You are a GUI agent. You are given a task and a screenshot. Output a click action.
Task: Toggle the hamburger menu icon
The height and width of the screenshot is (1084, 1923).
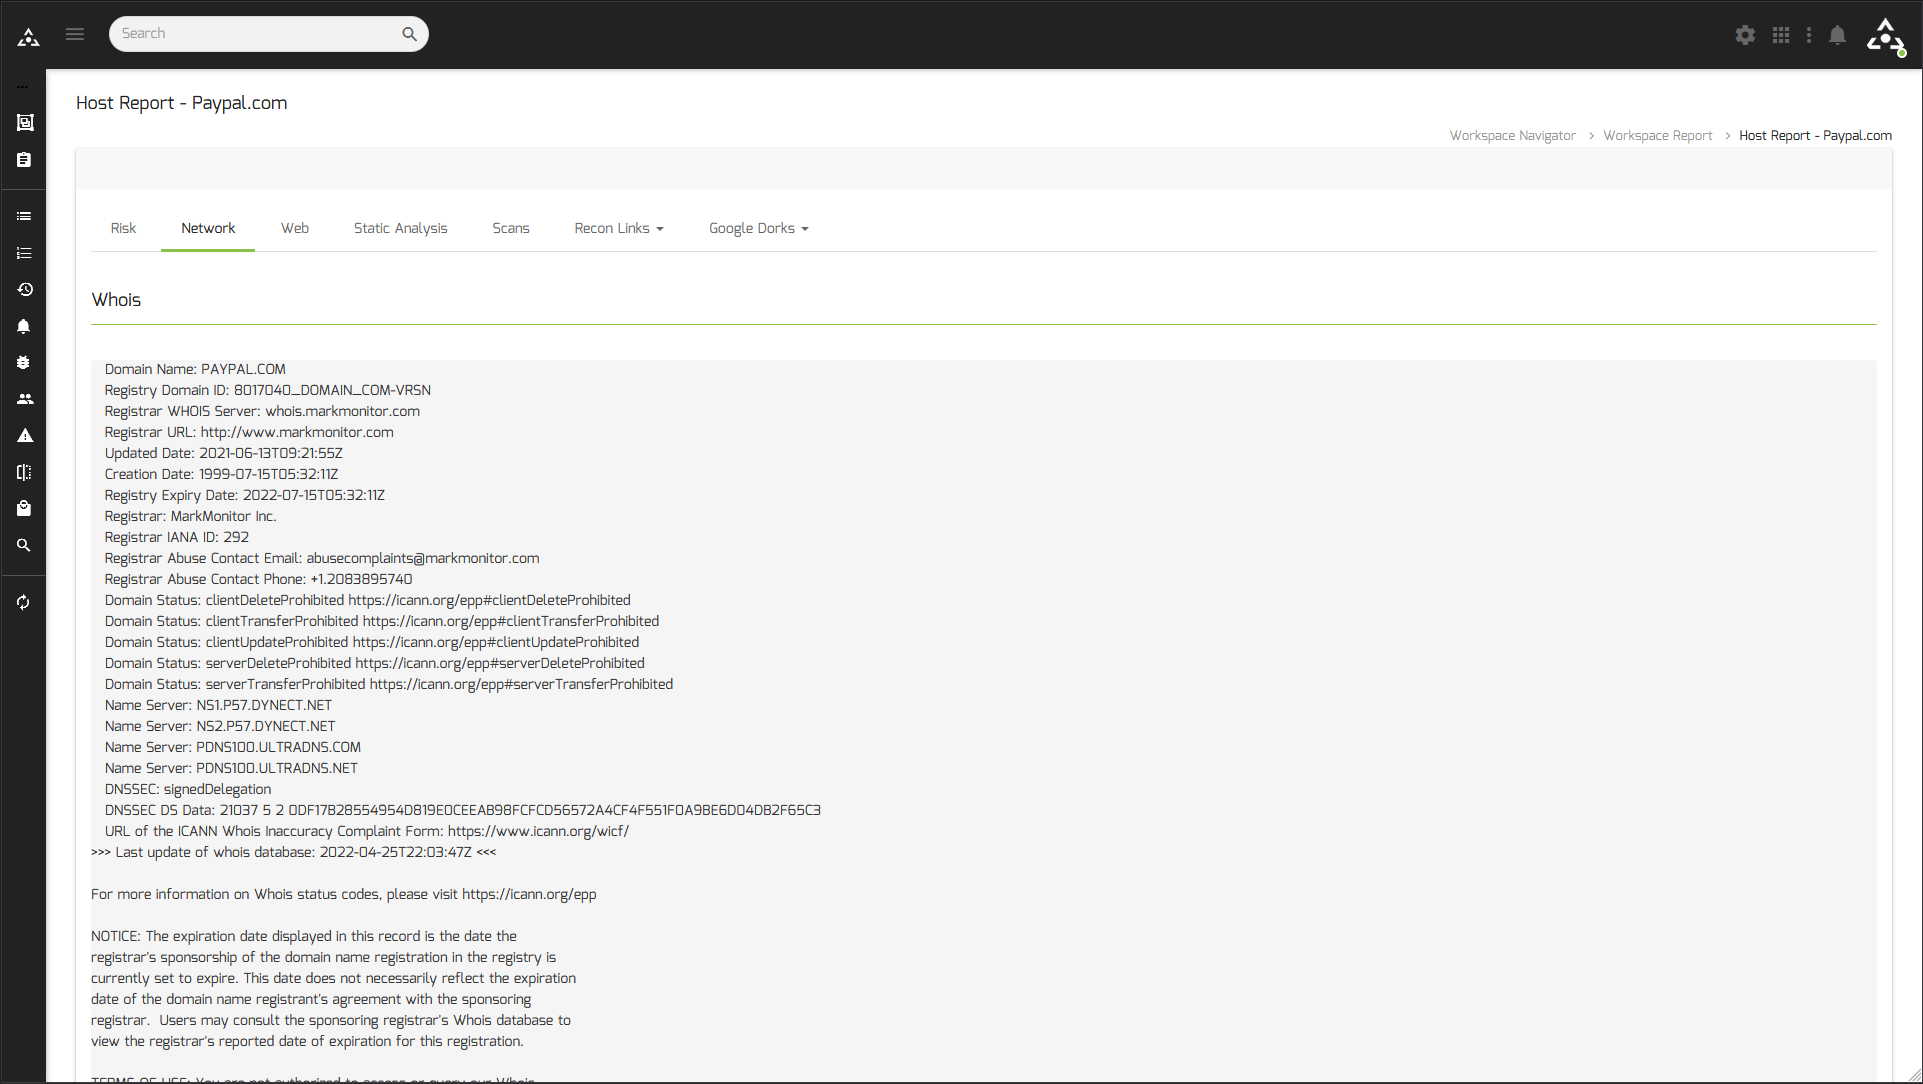pos(75,34)
